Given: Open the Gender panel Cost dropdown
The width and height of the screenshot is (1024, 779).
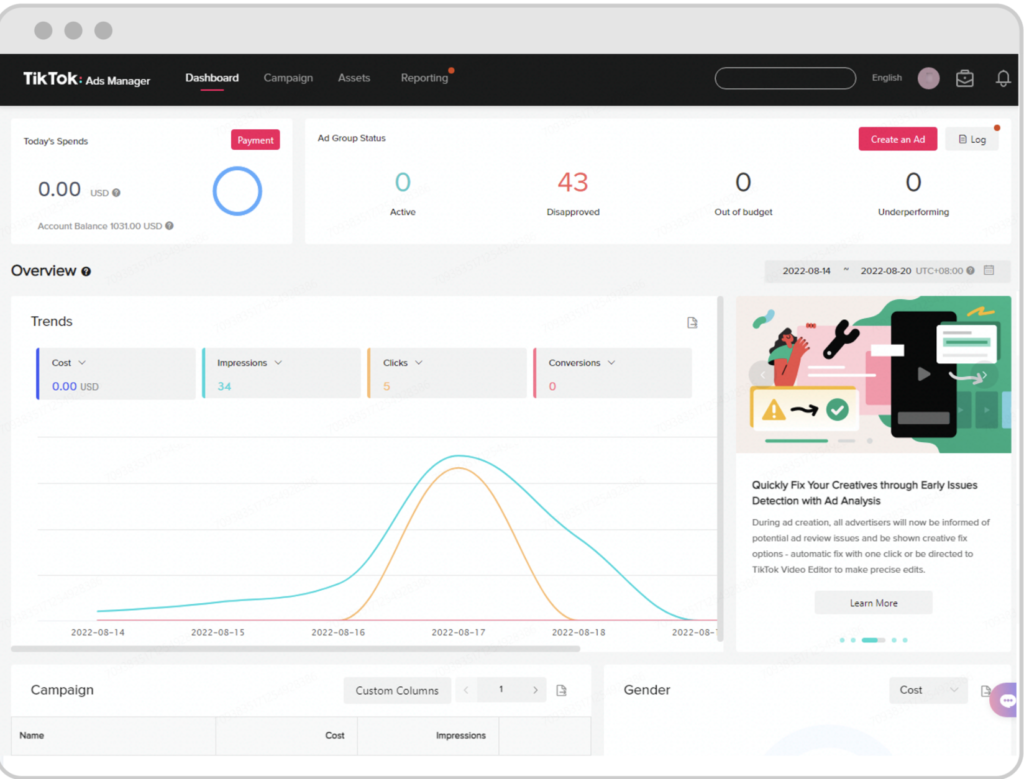Looking at the screenshot, I should click(927, 690).
